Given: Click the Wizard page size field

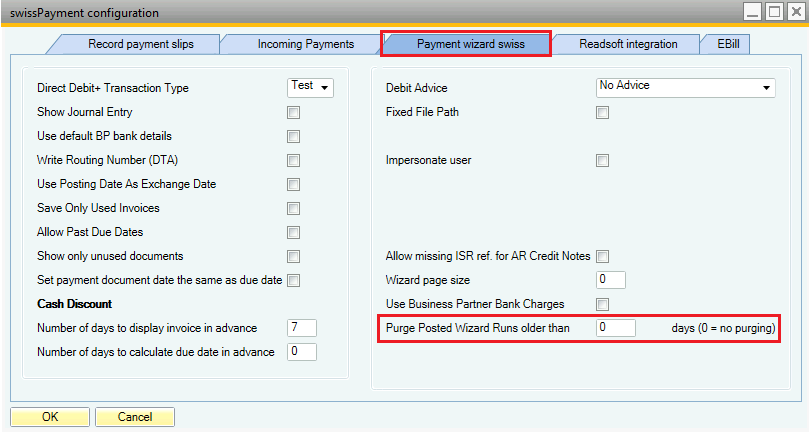Looking at the screenshot, I should pyautogui.click(x=611, y=280).
